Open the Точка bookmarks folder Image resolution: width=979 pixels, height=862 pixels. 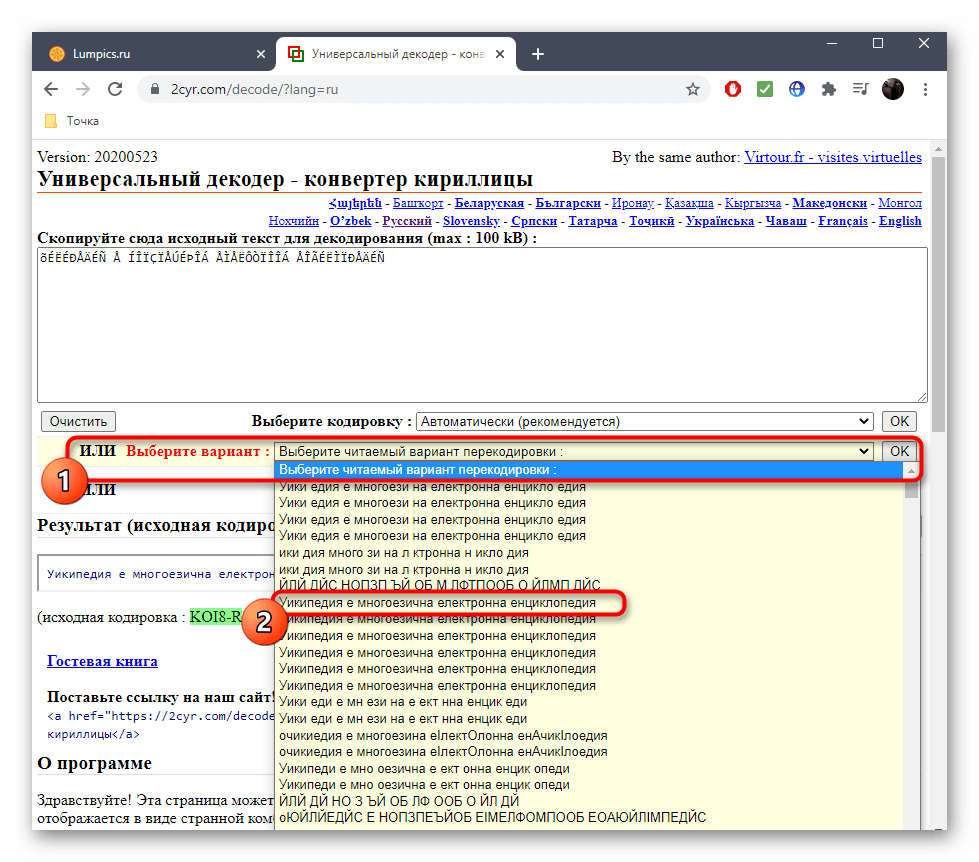click(x=72, y=121)
